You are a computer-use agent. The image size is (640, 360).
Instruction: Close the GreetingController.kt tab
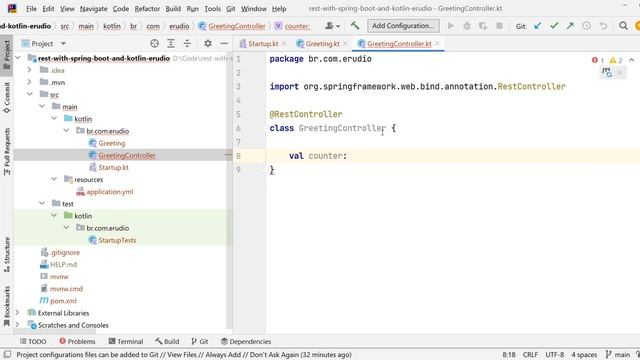(x=437, y=44)
